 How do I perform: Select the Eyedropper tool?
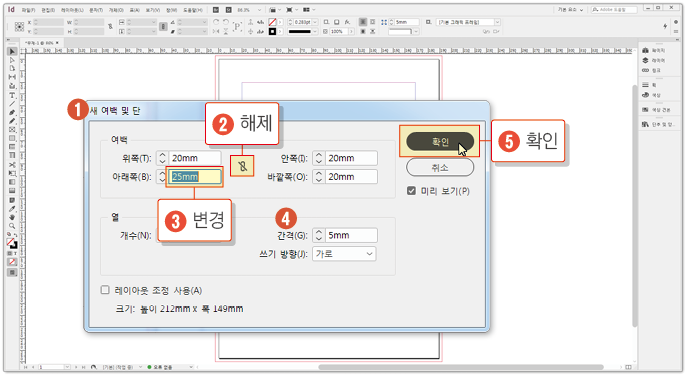coord(12,208)
